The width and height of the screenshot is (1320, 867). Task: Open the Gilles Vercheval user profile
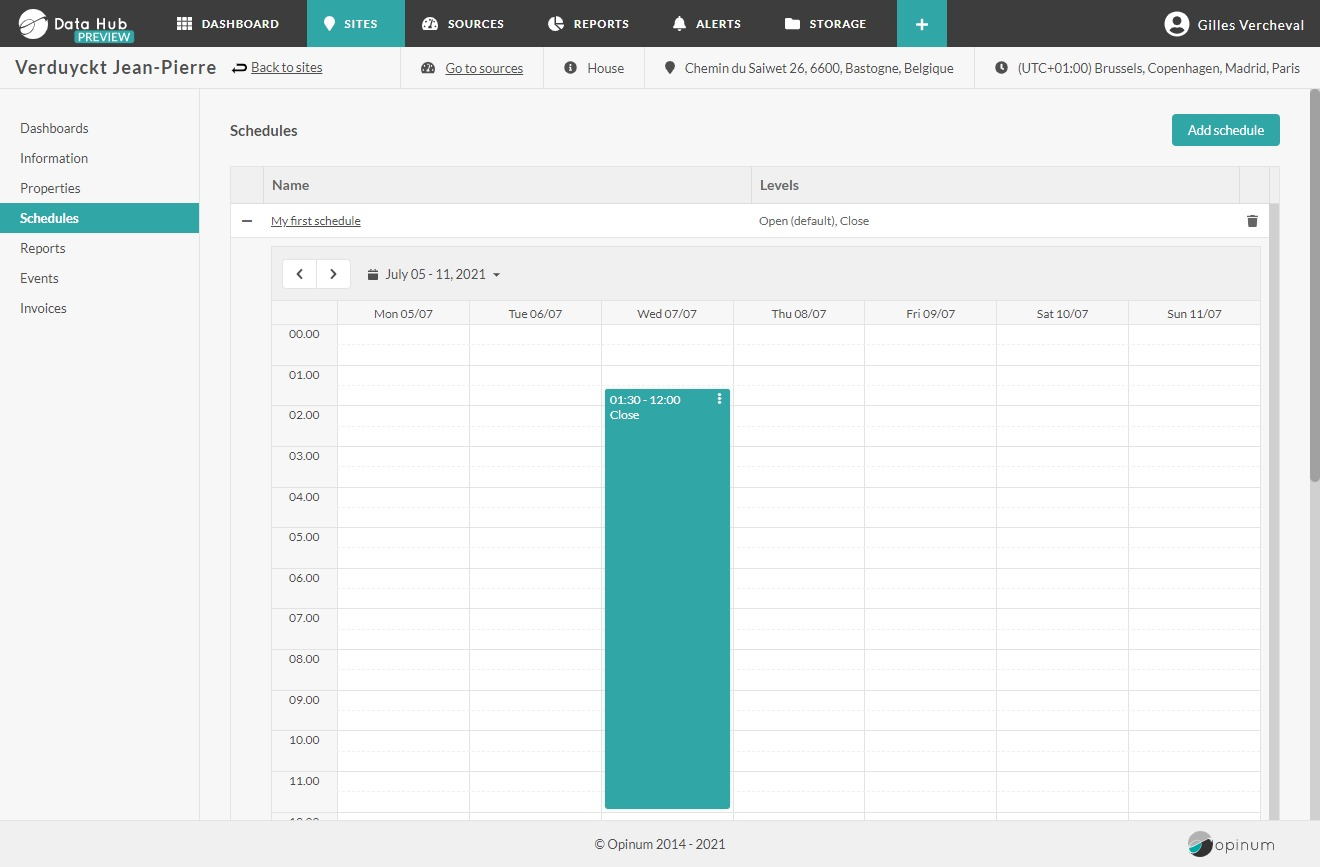[1234, 25]
